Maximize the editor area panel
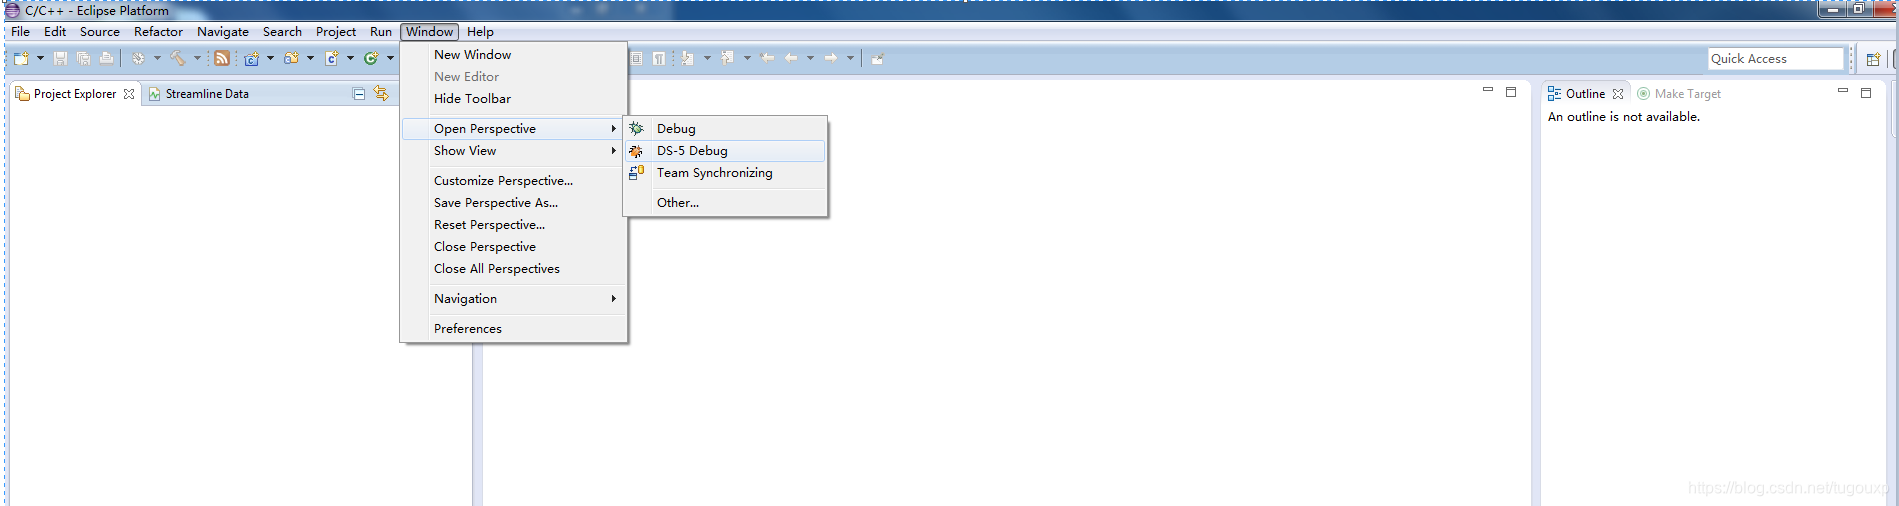The image size is (1899, 506). click(1511, 92)
